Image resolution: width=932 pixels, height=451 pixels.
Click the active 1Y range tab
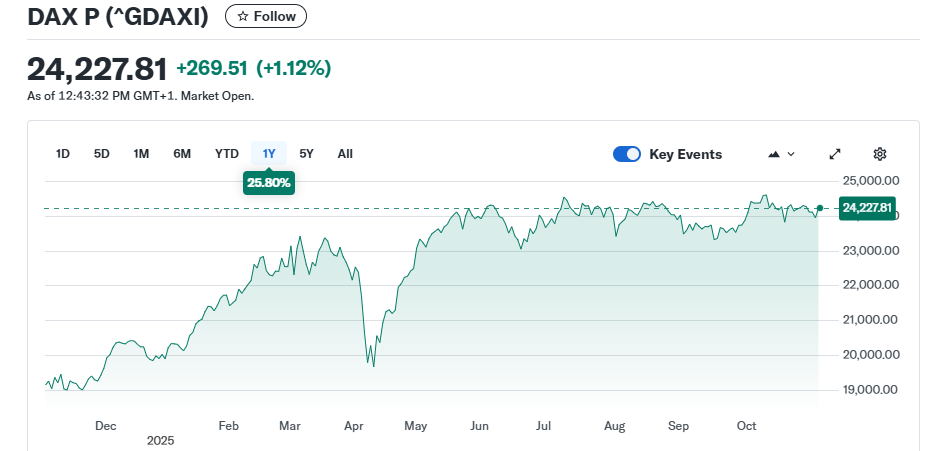268,154
